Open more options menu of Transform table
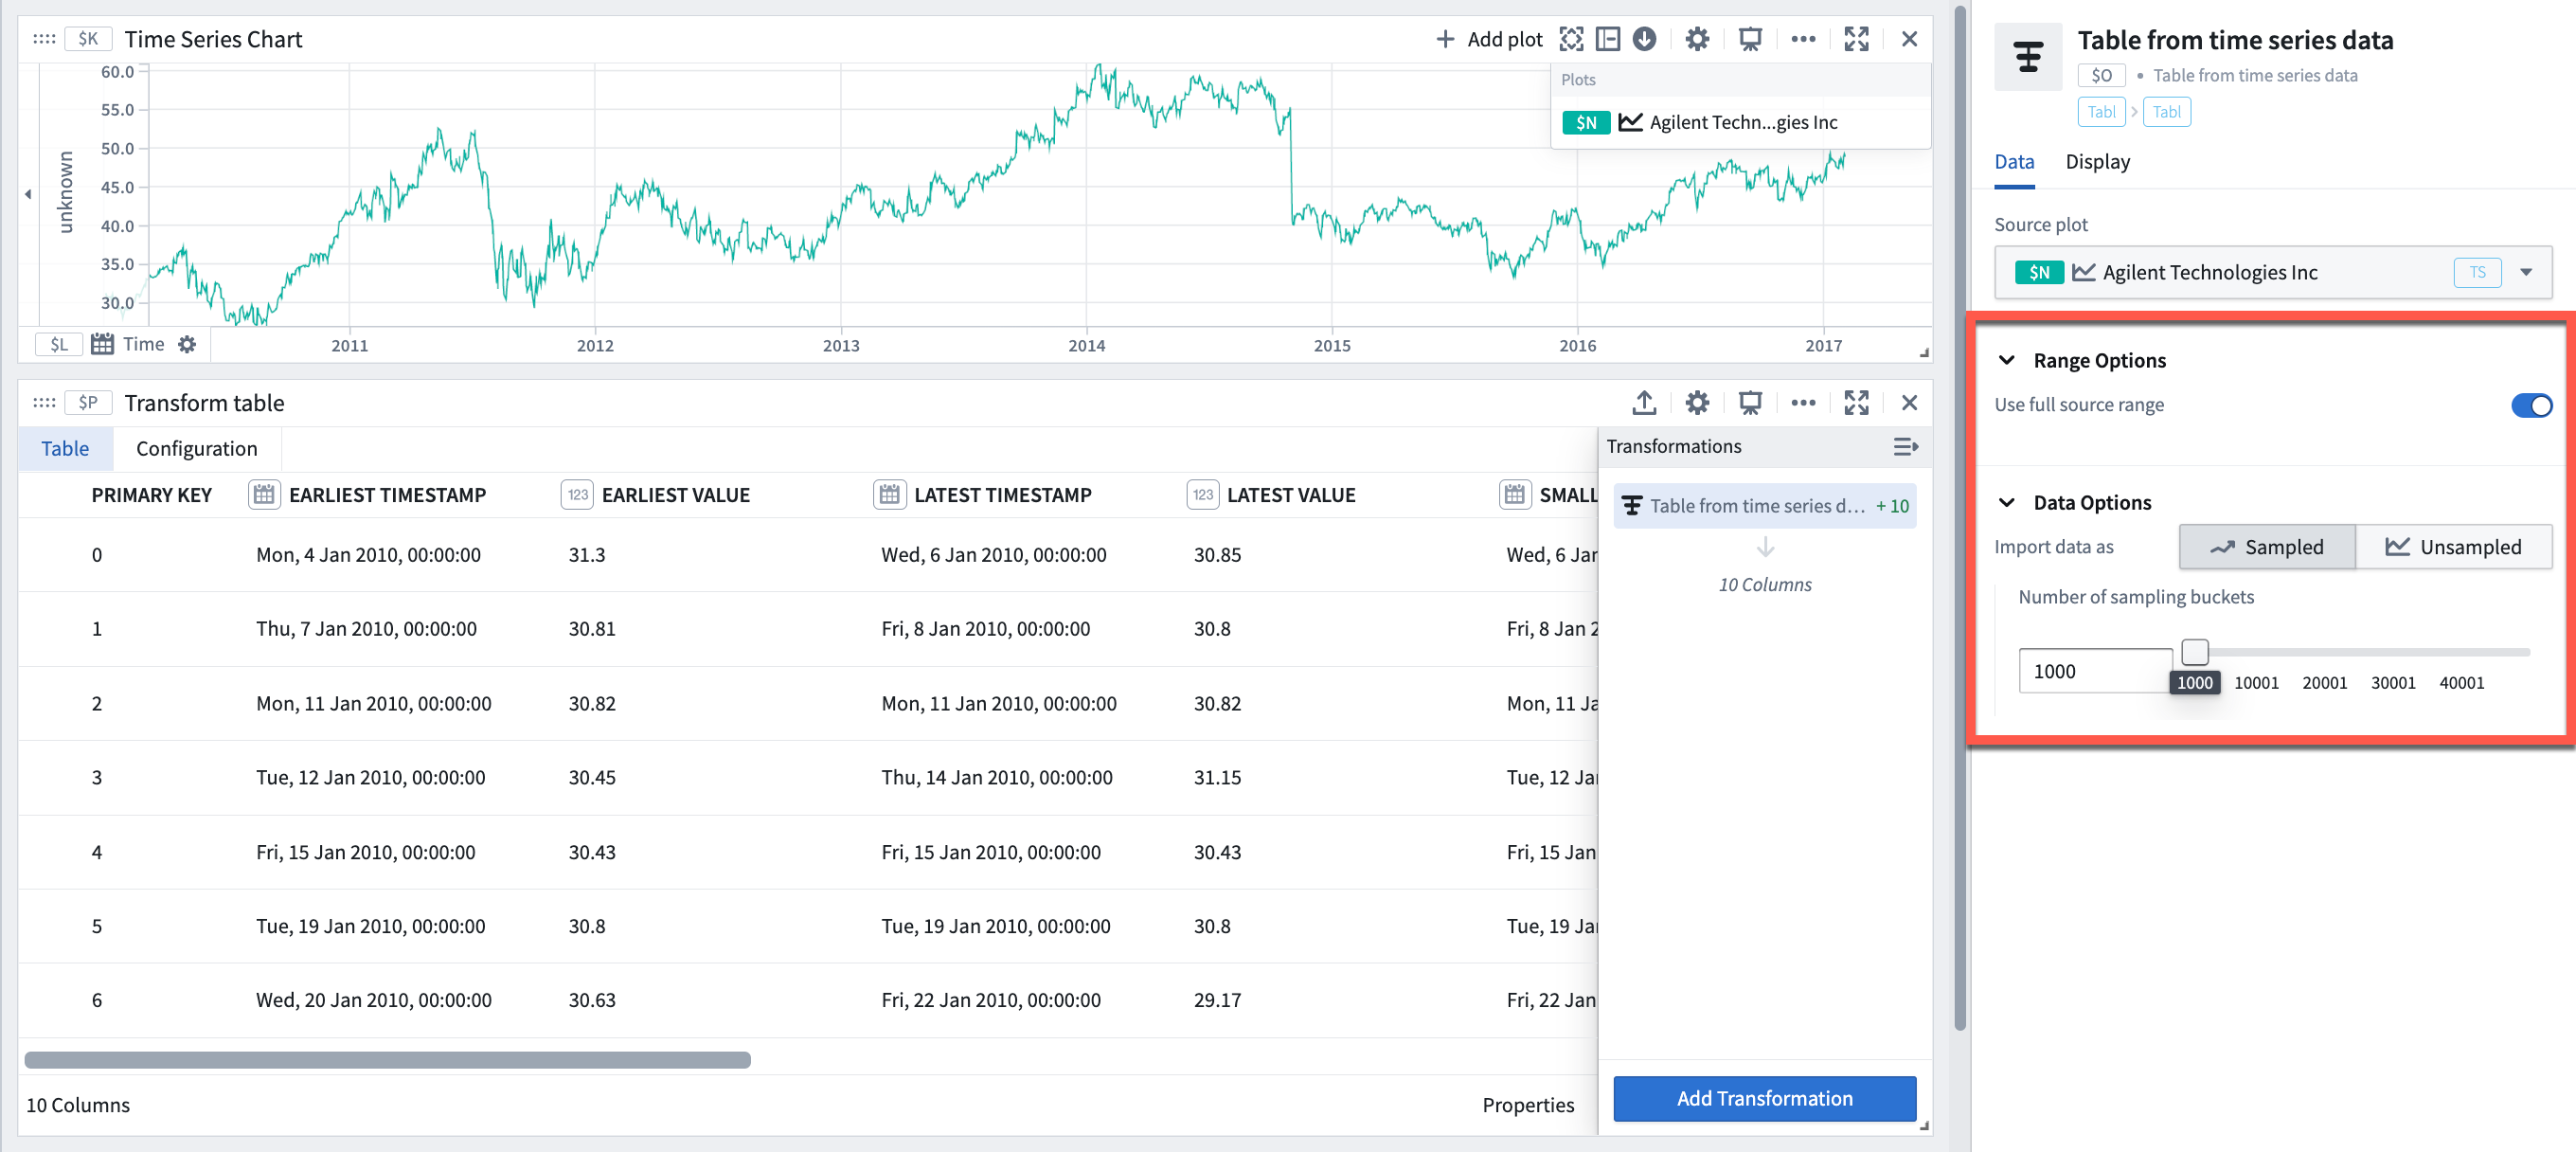This screenshot has height=1152, width=2576. (1803, 403)
